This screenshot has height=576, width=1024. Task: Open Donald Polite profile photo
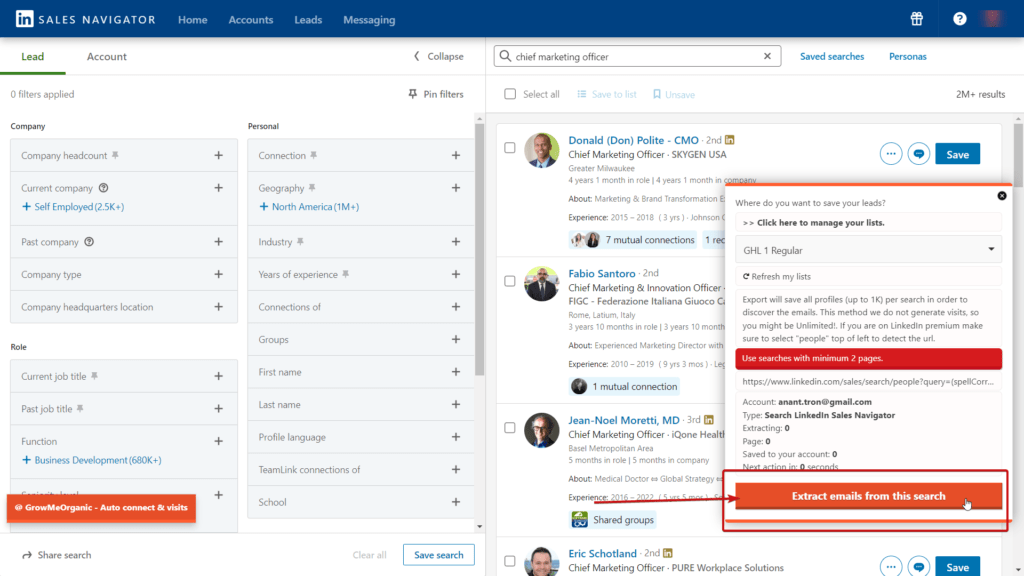tap(541, 150)
